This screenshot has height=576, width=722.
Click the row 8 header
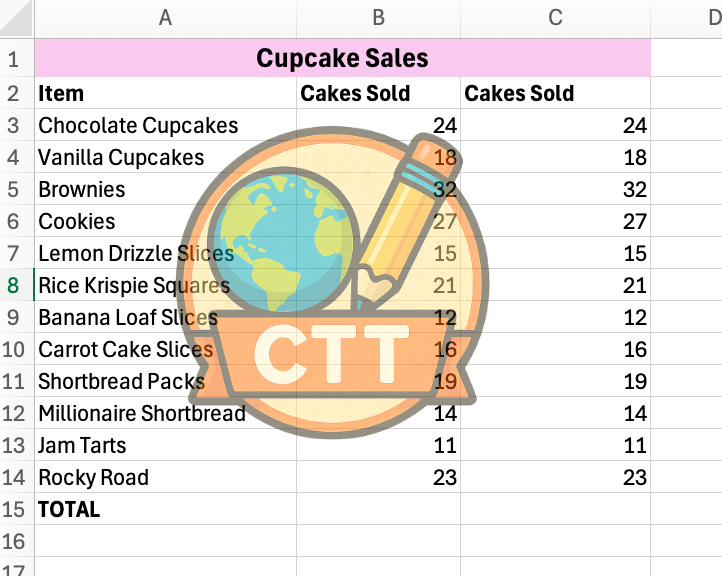tap(14, 285)
